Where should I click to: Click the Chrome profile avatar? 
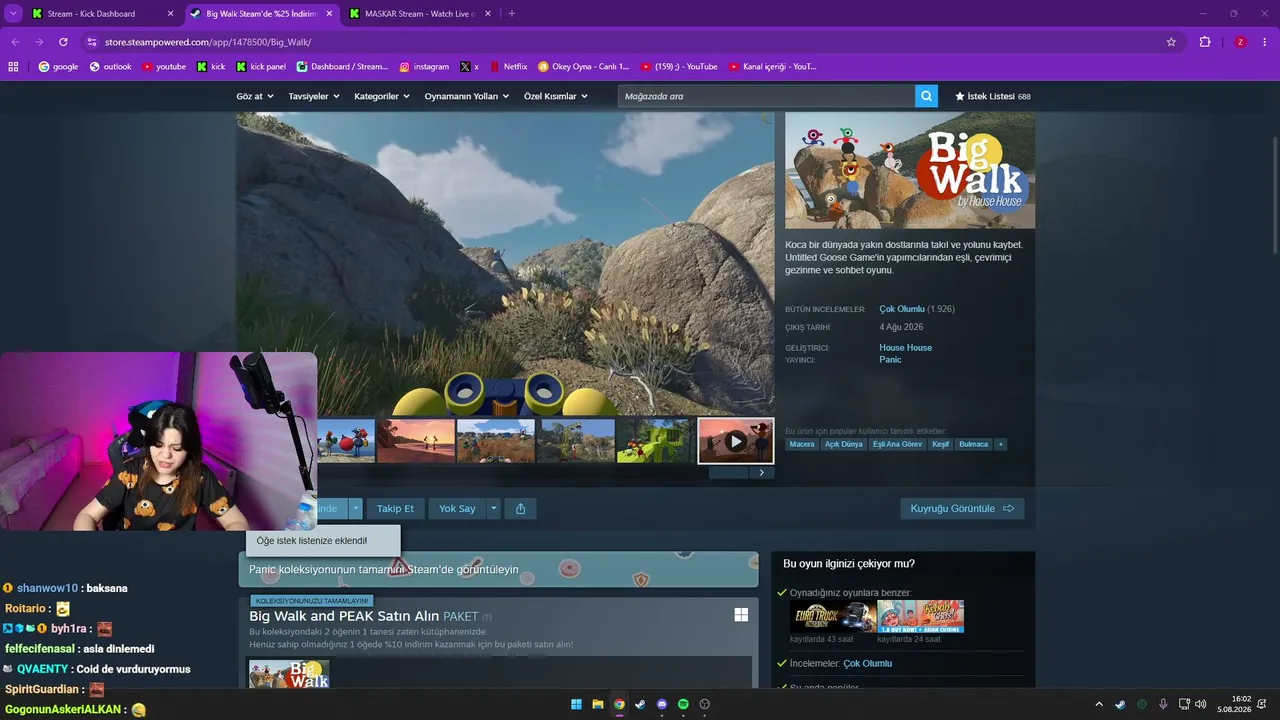1240,42
